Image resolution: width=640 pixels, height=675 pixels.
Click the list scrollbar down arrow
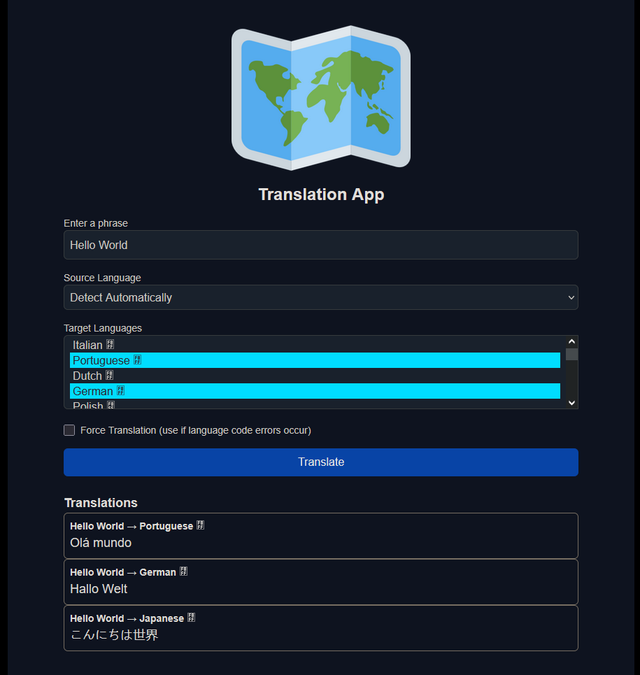coord(572,403)
